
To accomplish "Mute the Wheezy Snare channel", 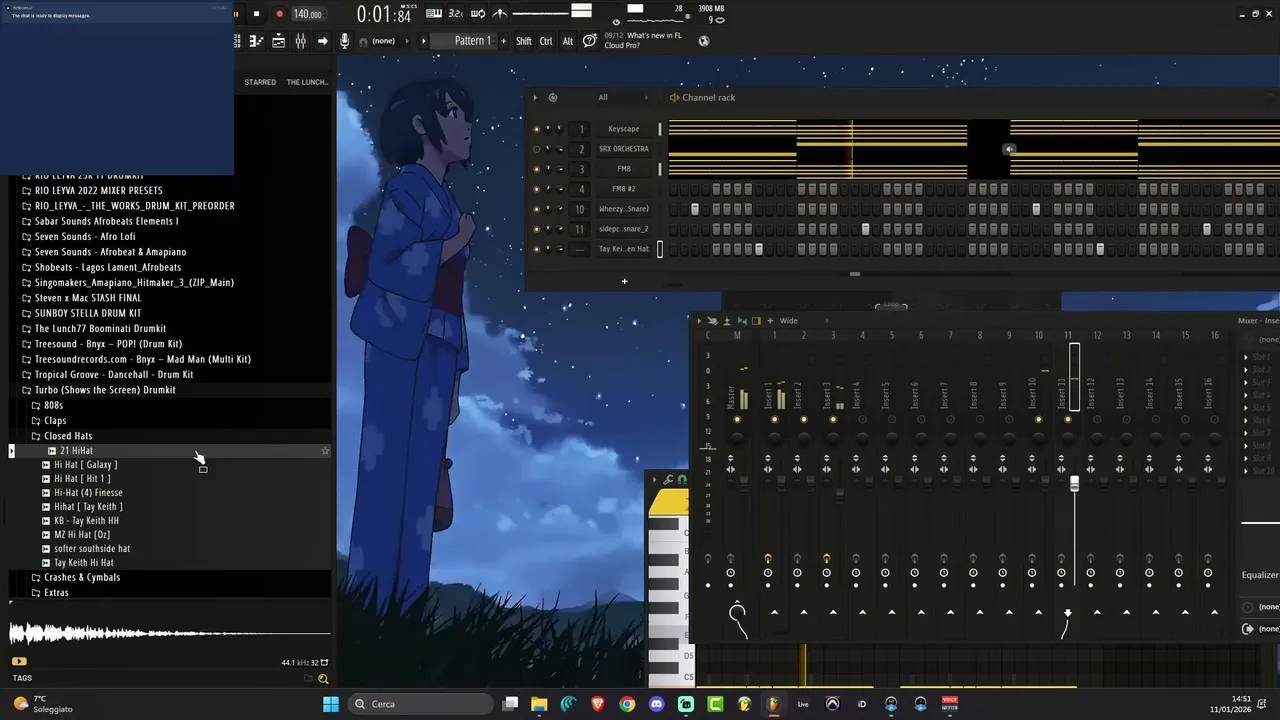I will tap(536, 209).
